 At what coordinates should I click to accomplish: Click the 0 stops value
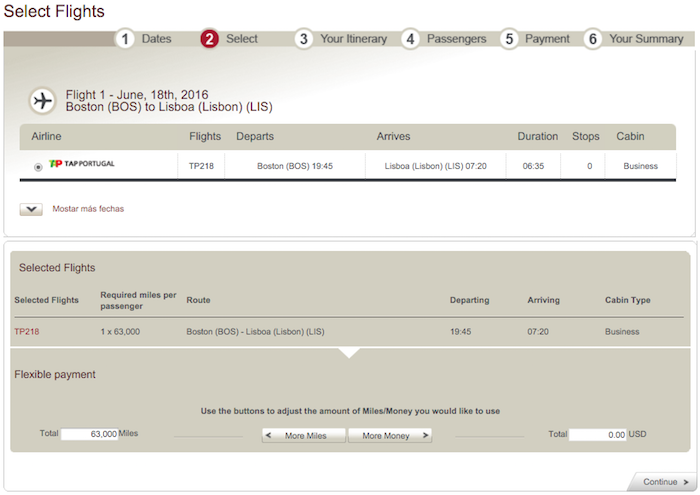(590, 166)
